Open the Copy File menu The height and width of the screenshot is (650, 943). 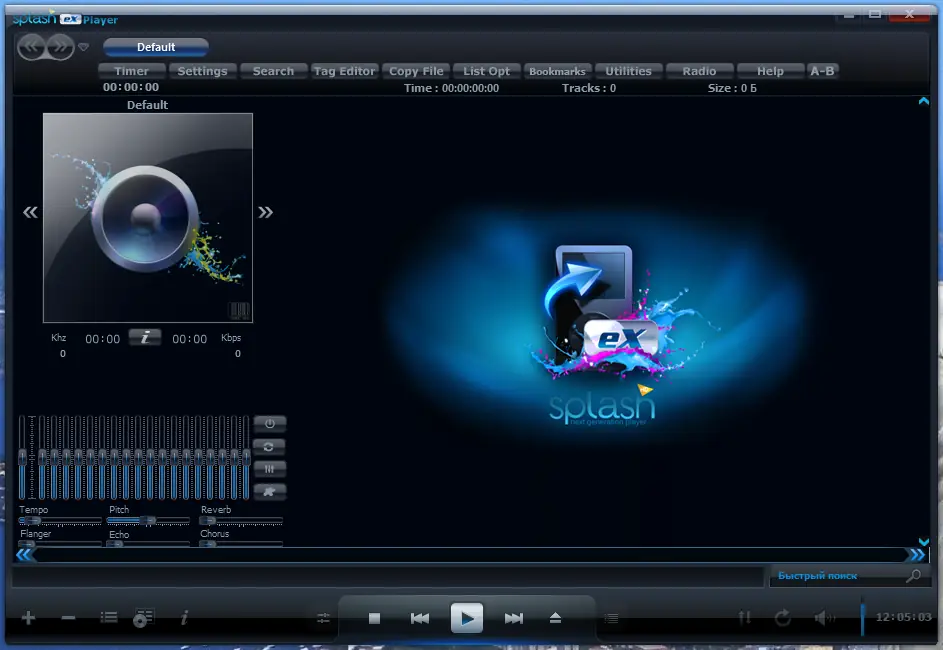point(416,71)
